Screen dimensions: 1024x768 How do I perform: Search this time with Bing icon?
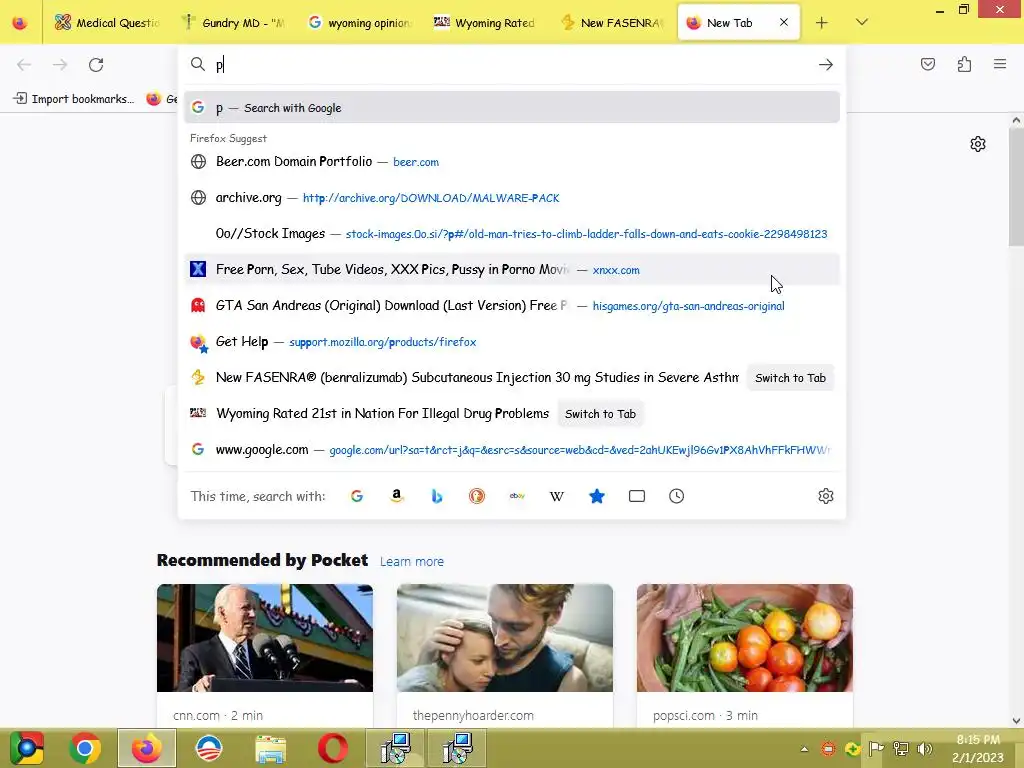437,496
